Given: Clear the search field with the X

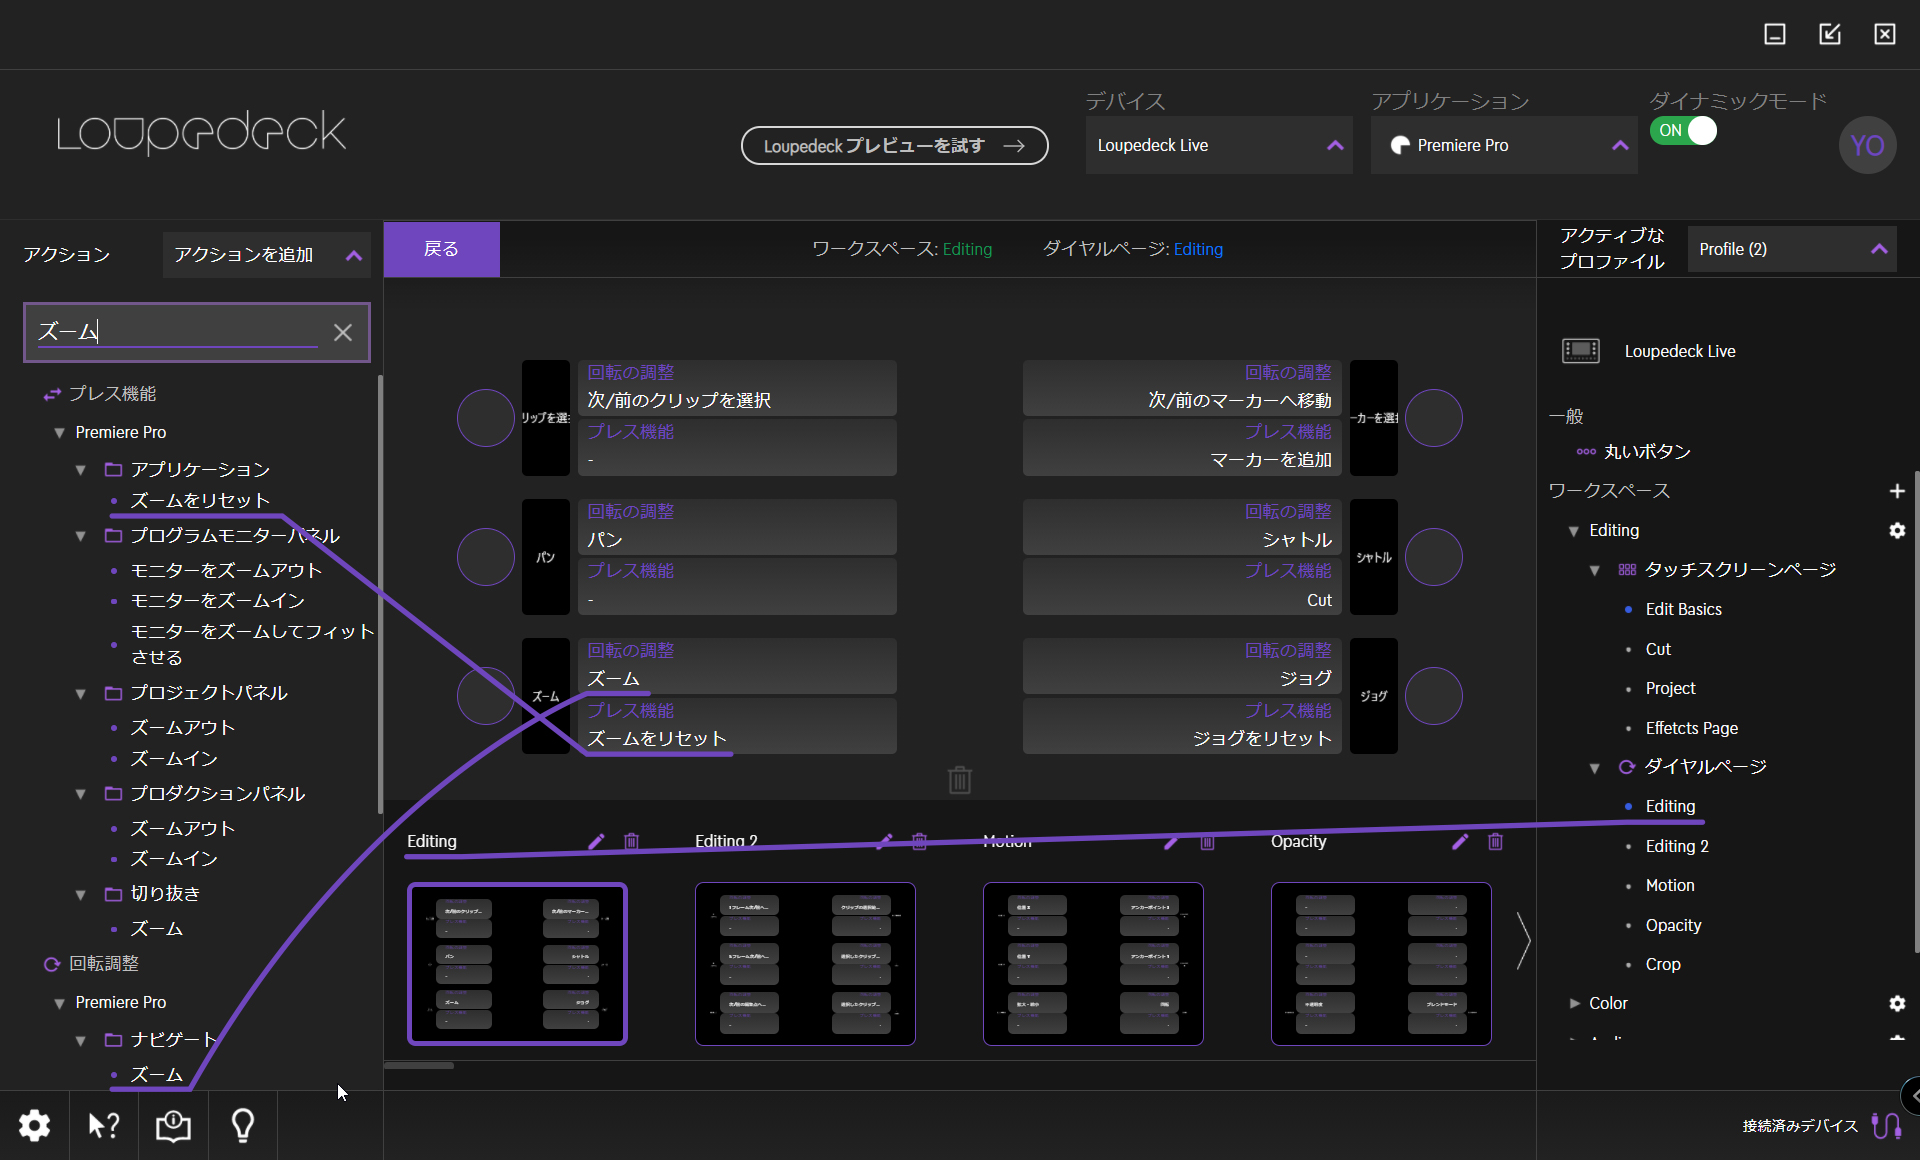Looking at the screenshot, I should [x=343, y=333].
